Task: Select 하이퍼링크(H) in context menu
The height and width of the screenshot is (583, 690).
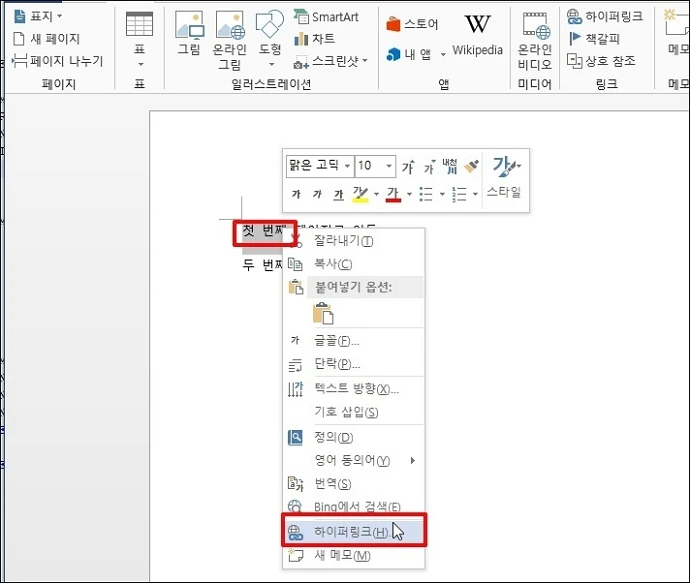Action: (354, 532)
